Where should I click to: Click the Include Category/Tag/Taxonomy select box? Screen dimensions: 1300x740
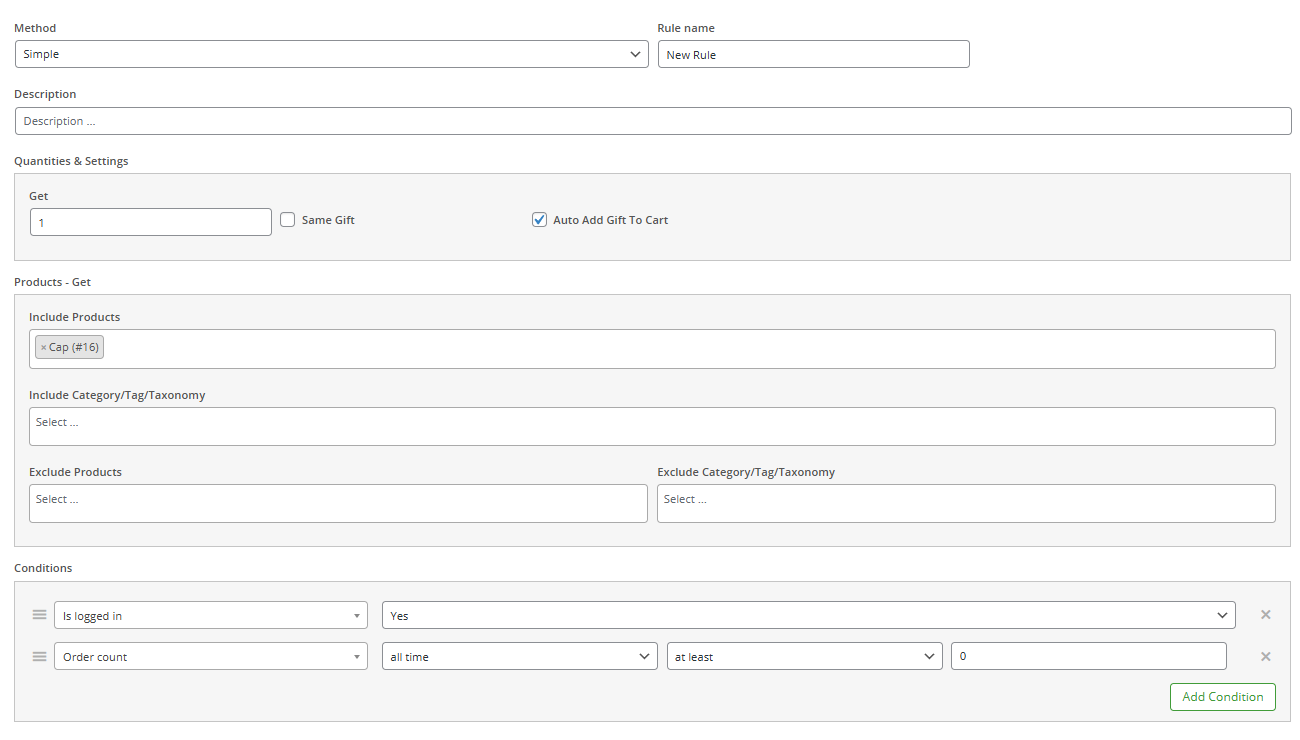click(x=652, y=426)
